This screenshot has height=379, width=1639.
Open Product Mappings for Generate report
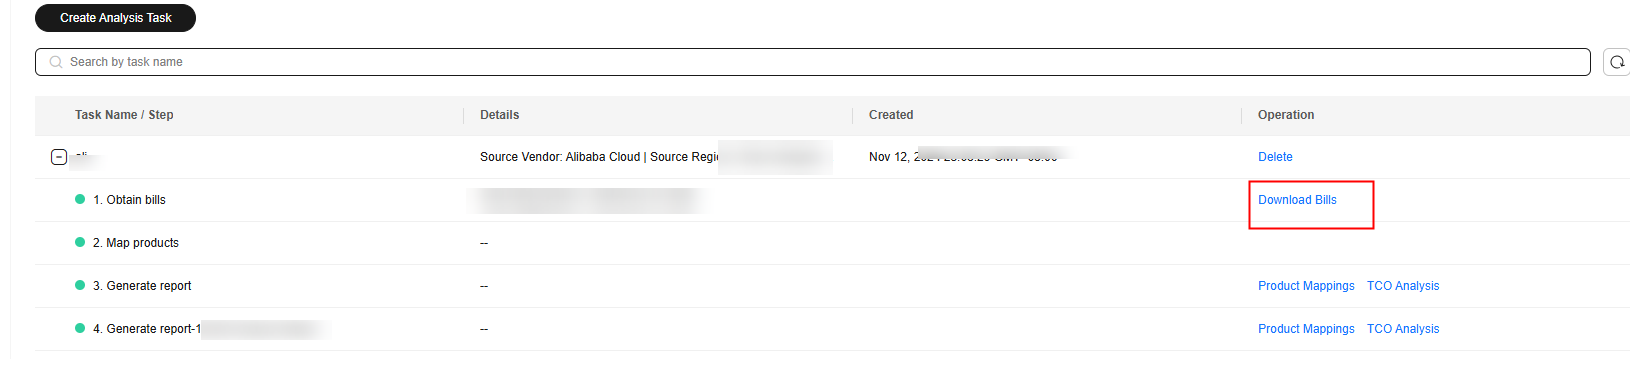pos(1306,286)
